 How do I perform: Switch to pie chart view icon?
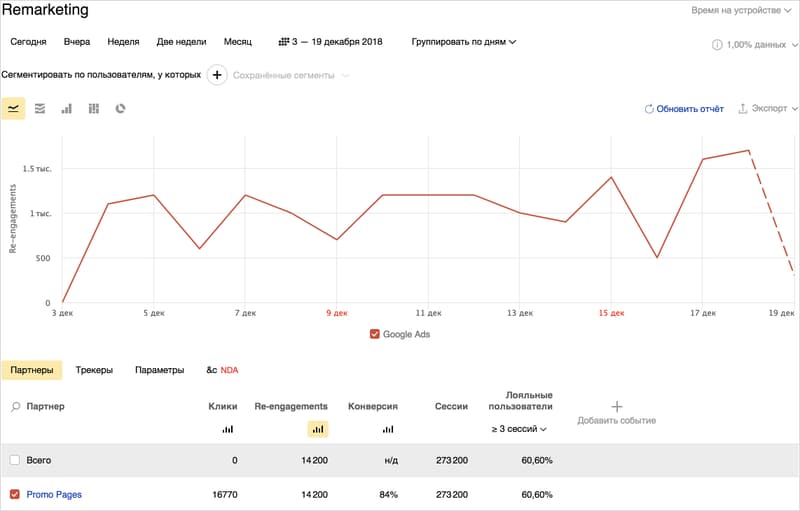(120, 109)
